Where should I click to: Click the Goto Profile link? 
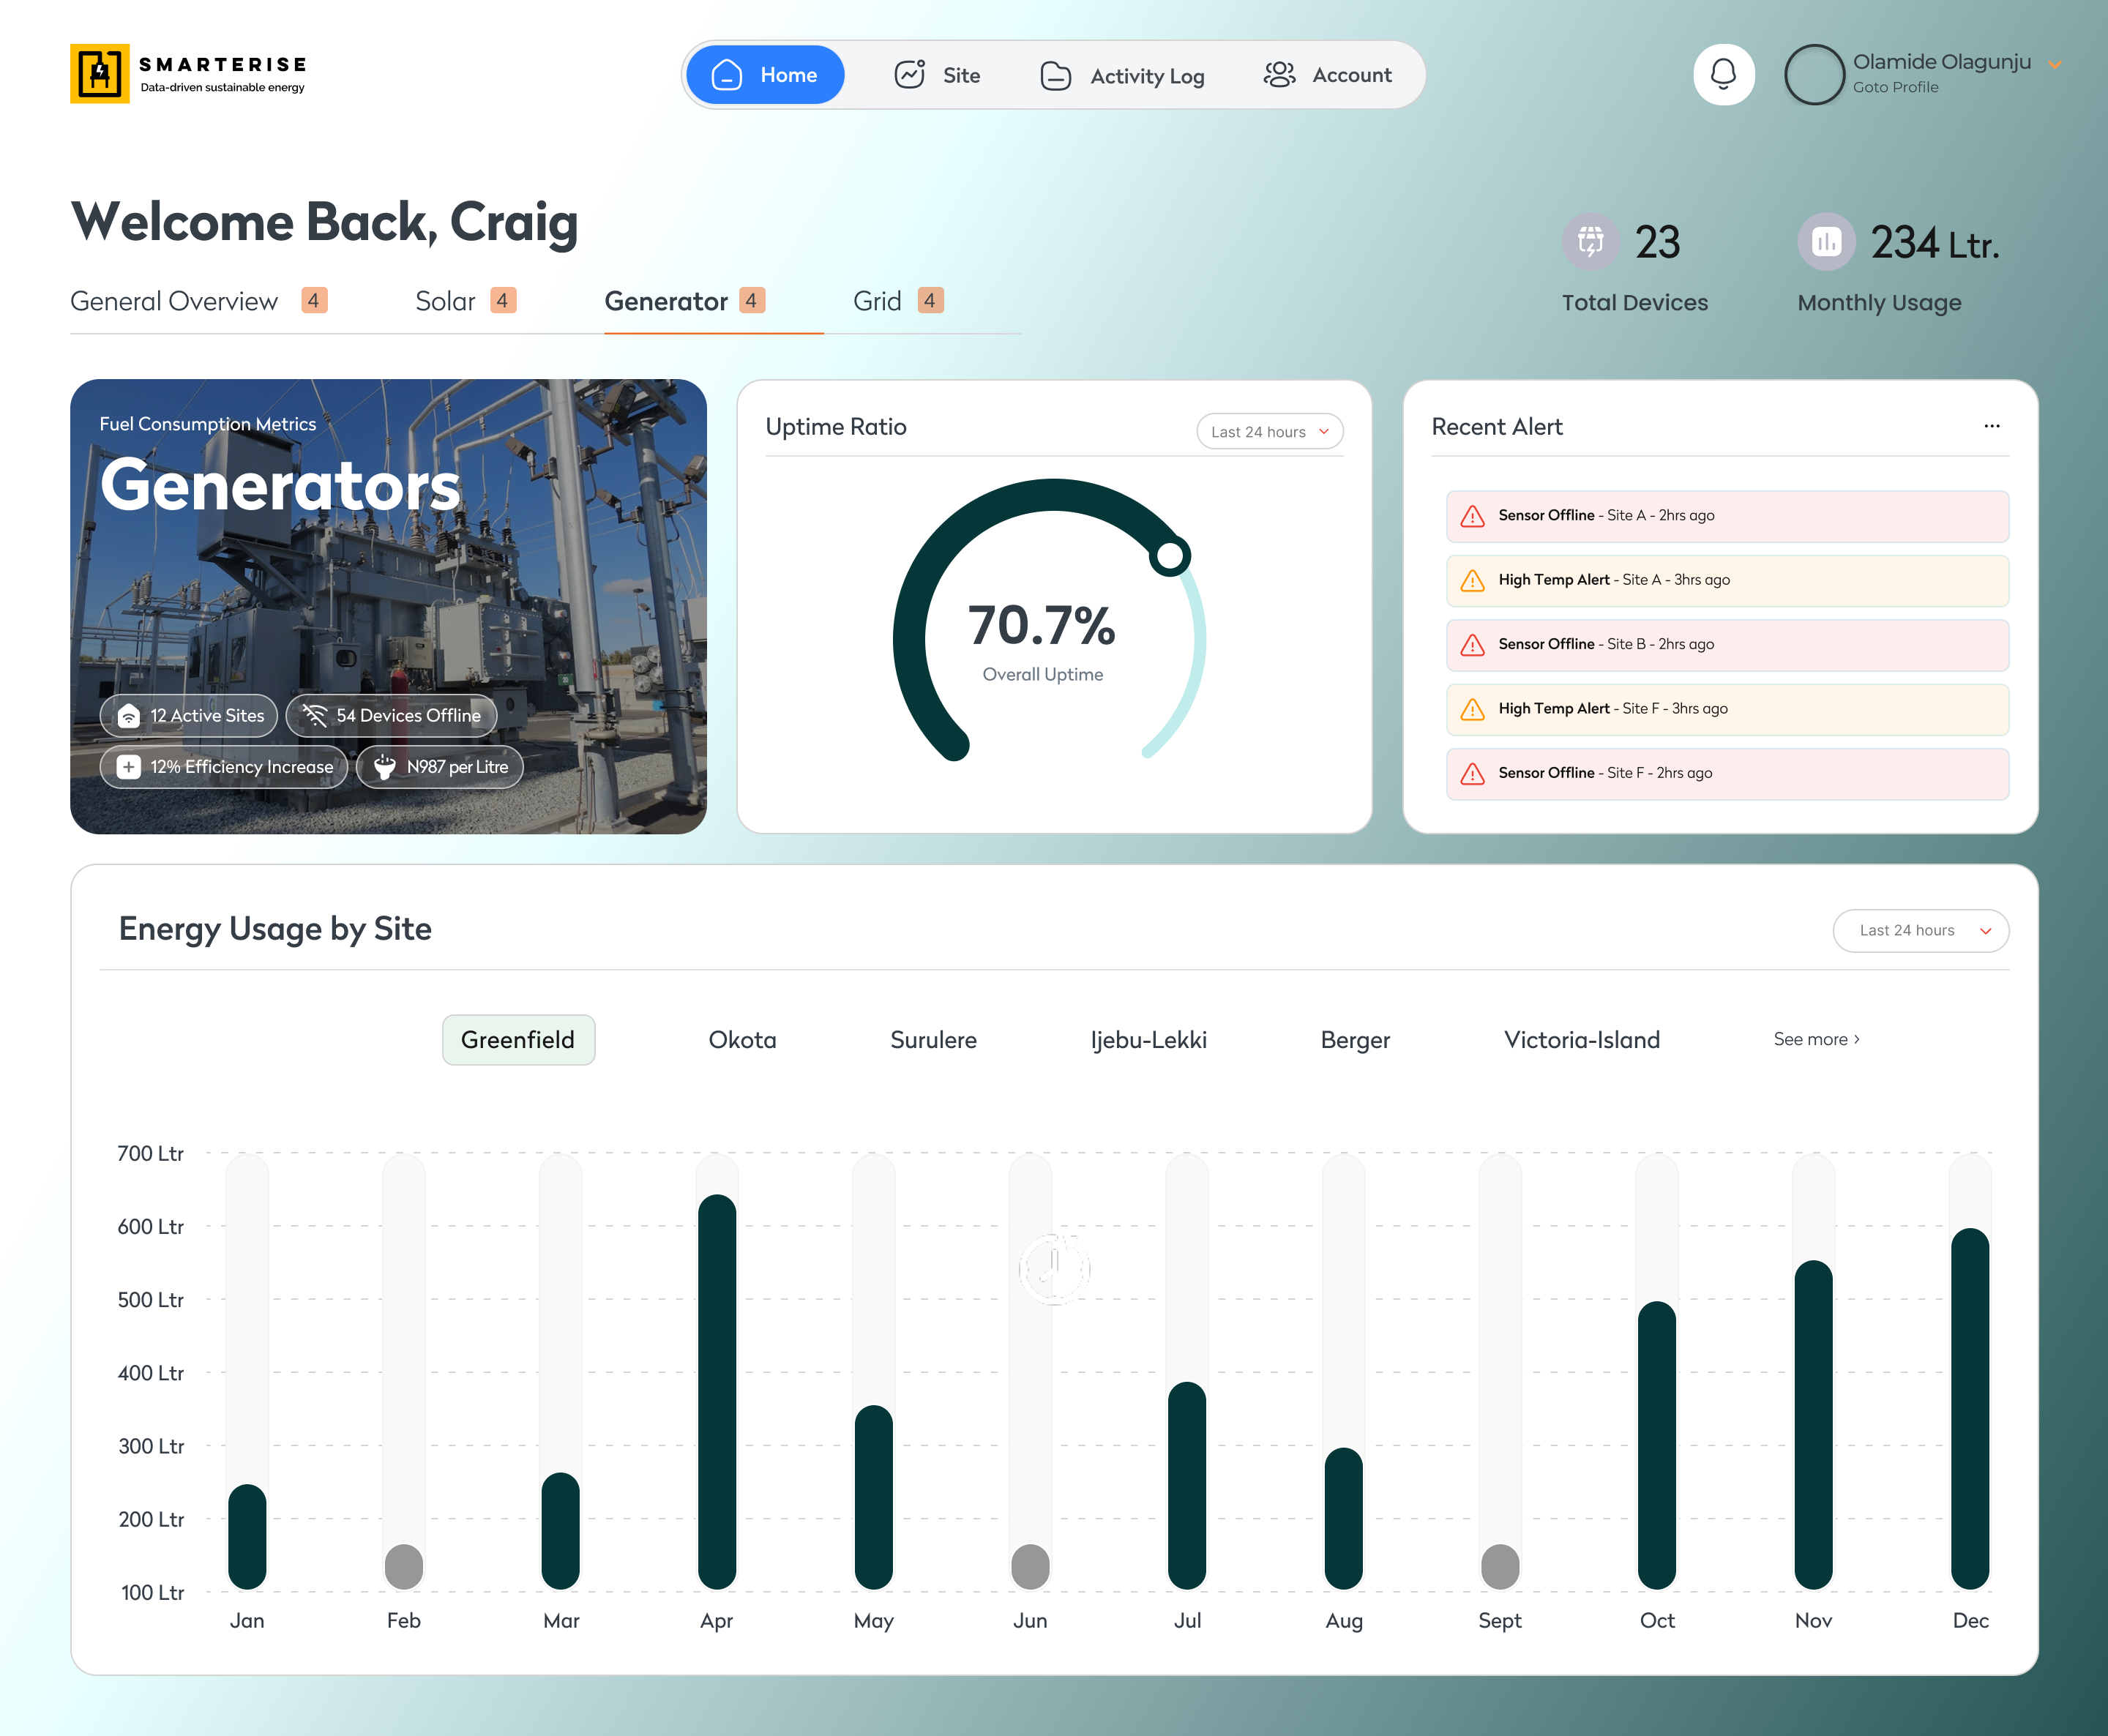pos(1895,87)
